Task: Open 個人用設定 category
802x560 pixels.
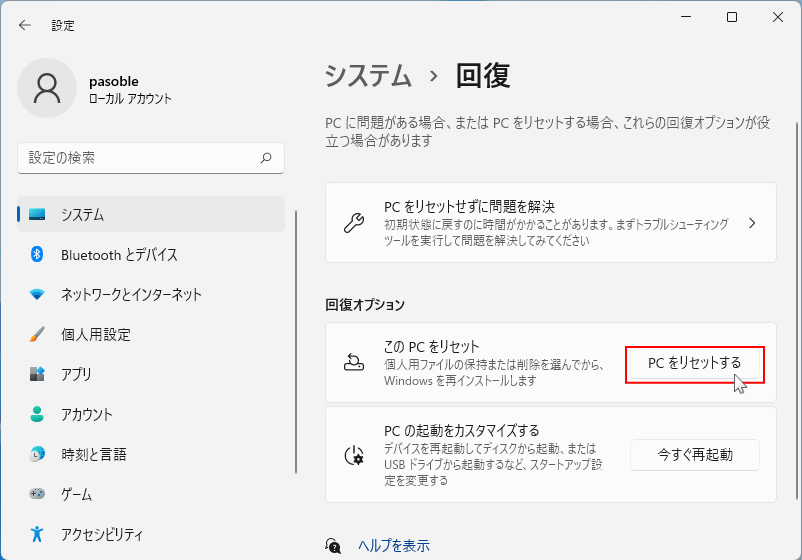Action: (151, 334)
